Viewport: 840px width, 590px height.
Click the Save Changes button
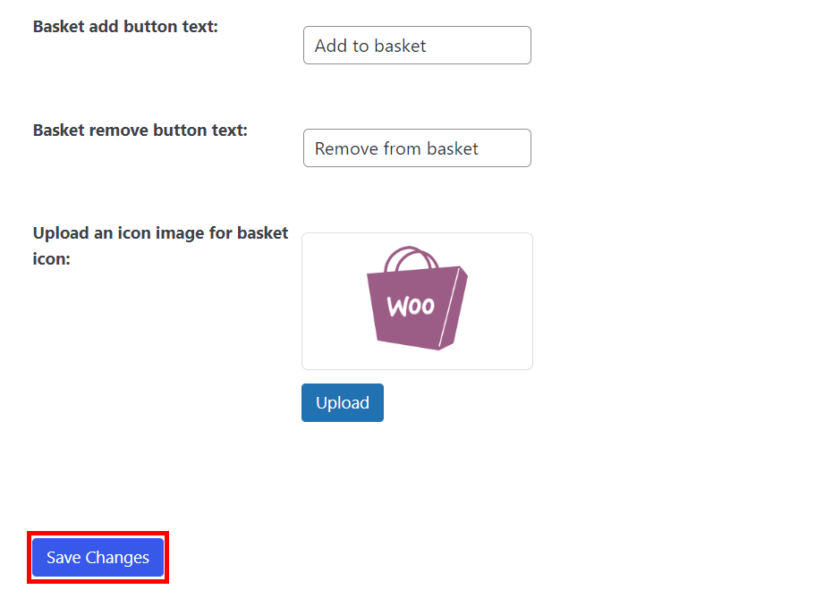click(98, 557)
